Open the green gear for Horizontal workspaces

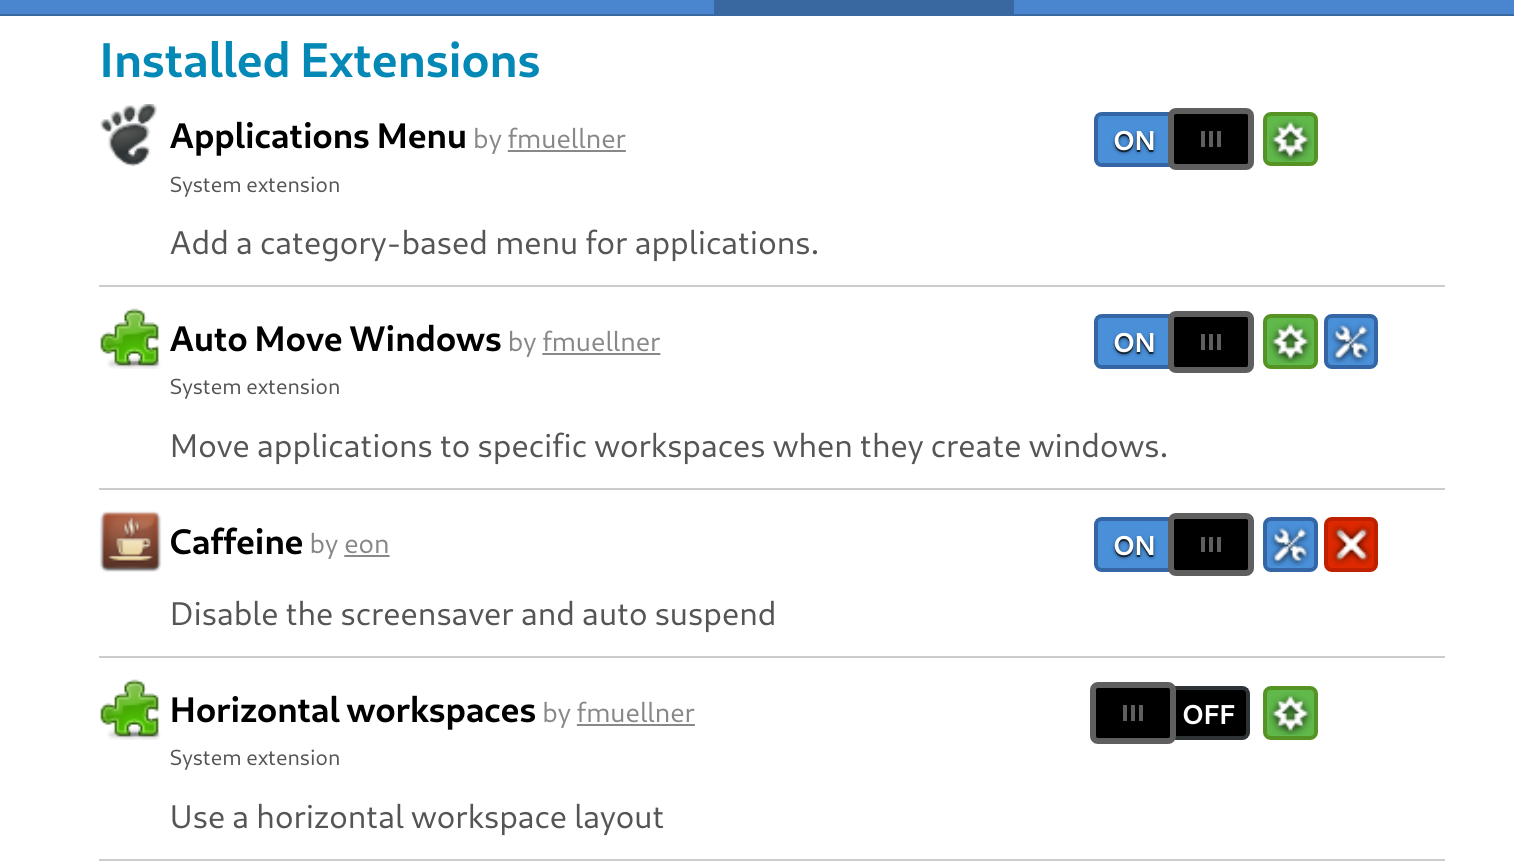pyautogui.click(x=1290, y=714)
